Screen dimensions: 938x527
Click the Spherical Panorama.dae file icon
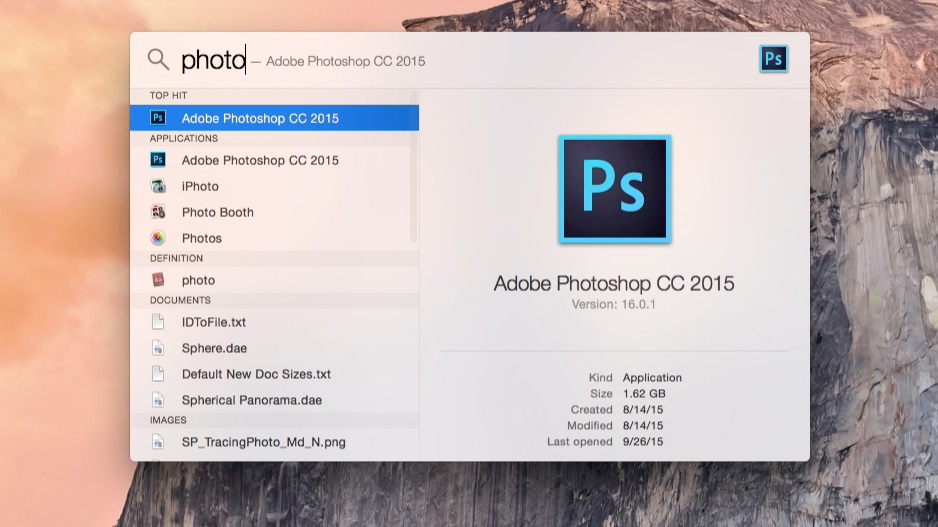pyautogui.click(x=158, y=400)
